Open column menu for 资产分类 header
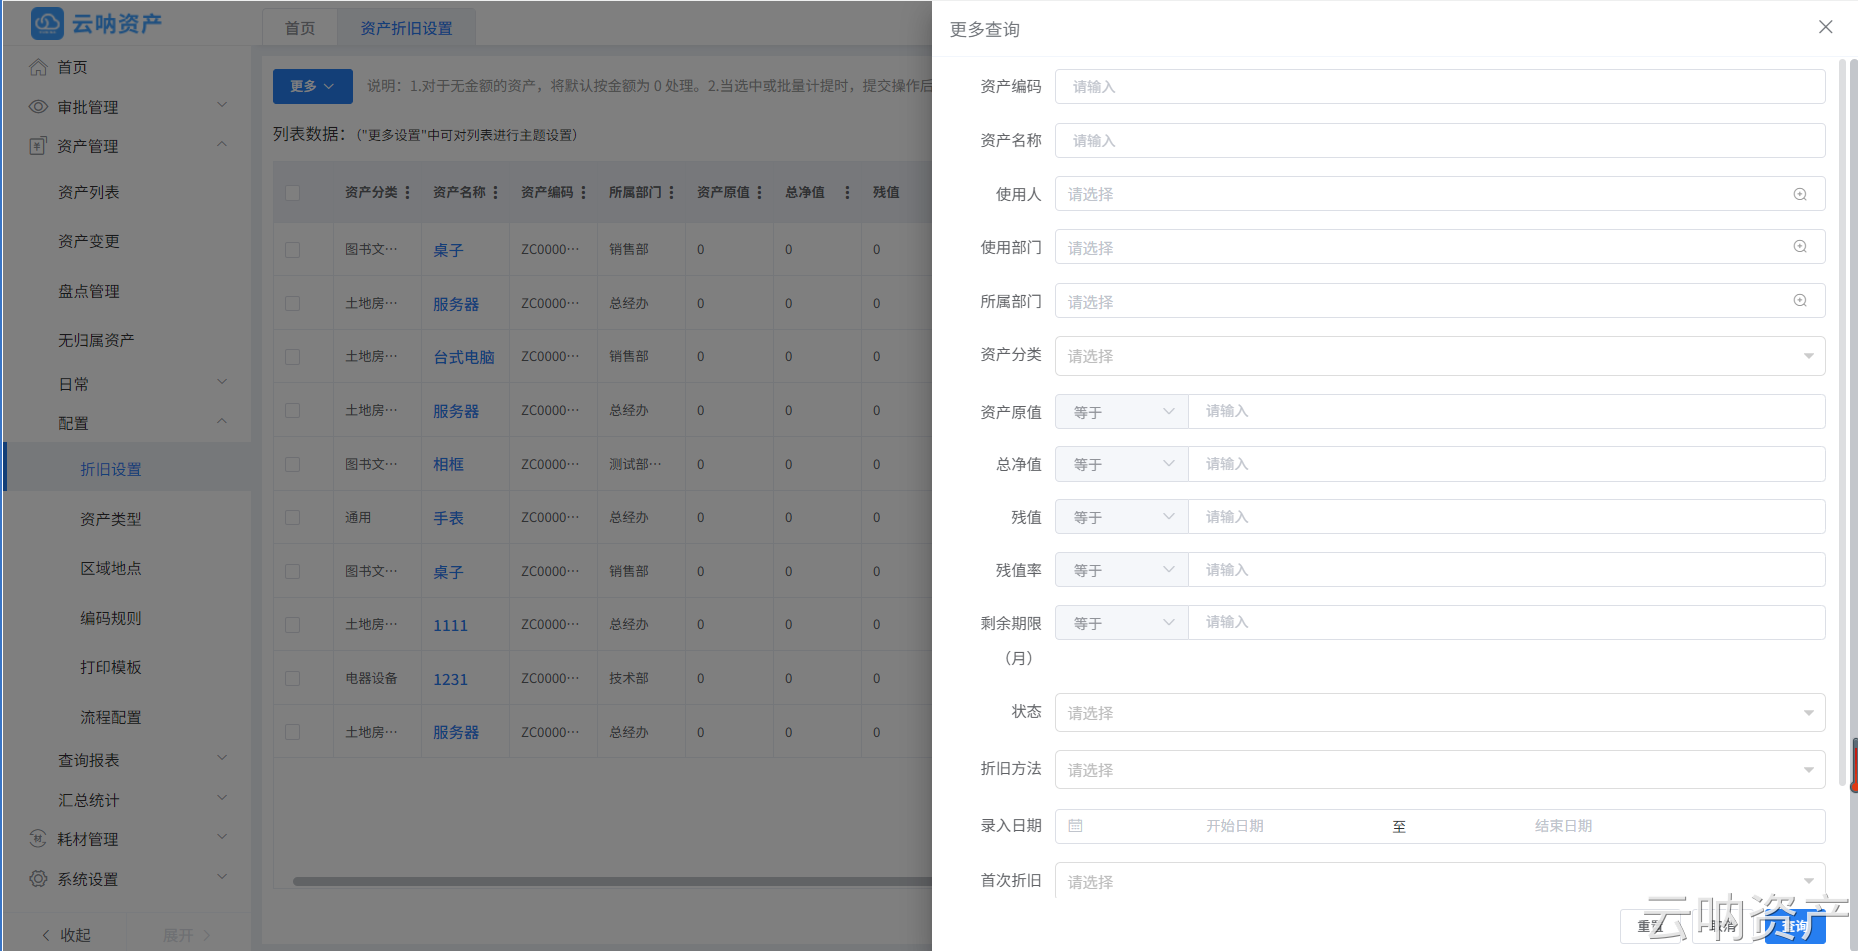This screenshot has width=1858, height=951. (407, 192)
